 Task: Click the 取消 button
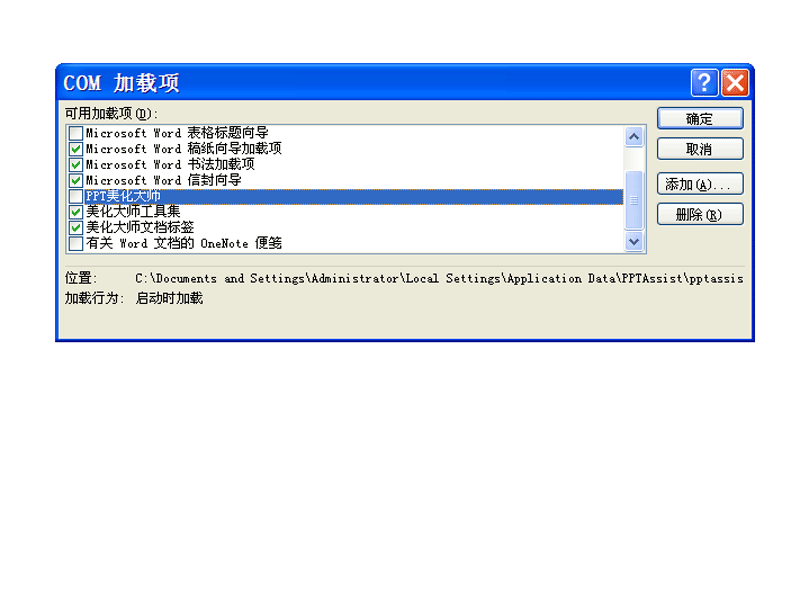point(700,149)
